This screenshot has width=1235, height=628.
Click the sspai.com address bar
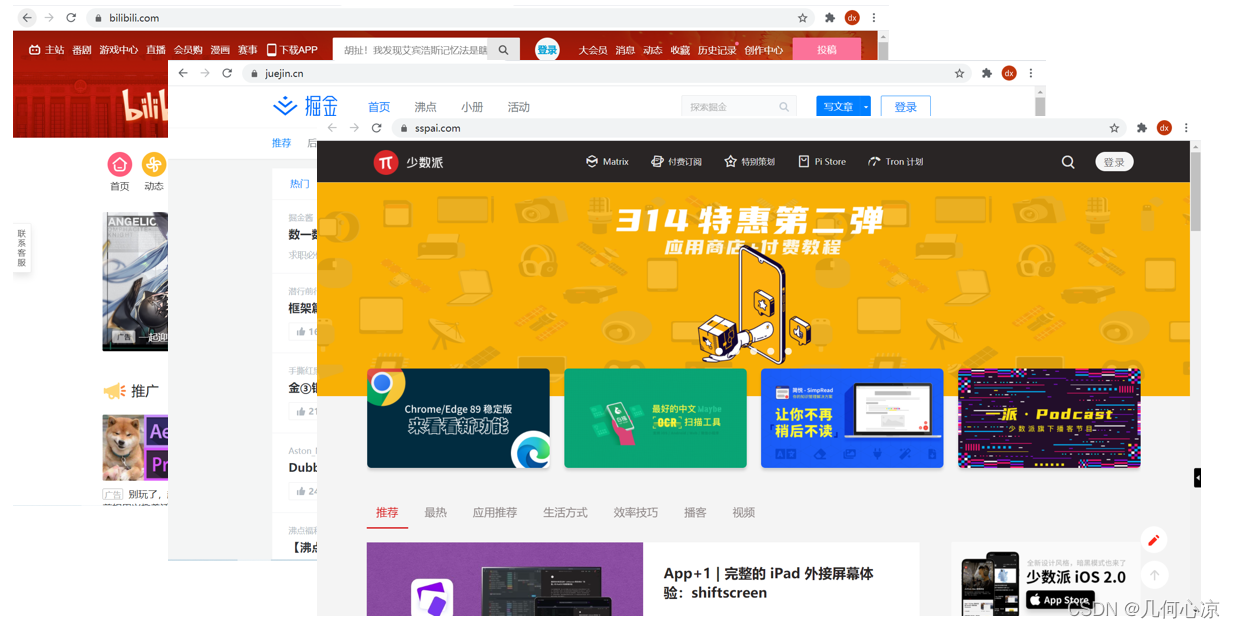750,128
